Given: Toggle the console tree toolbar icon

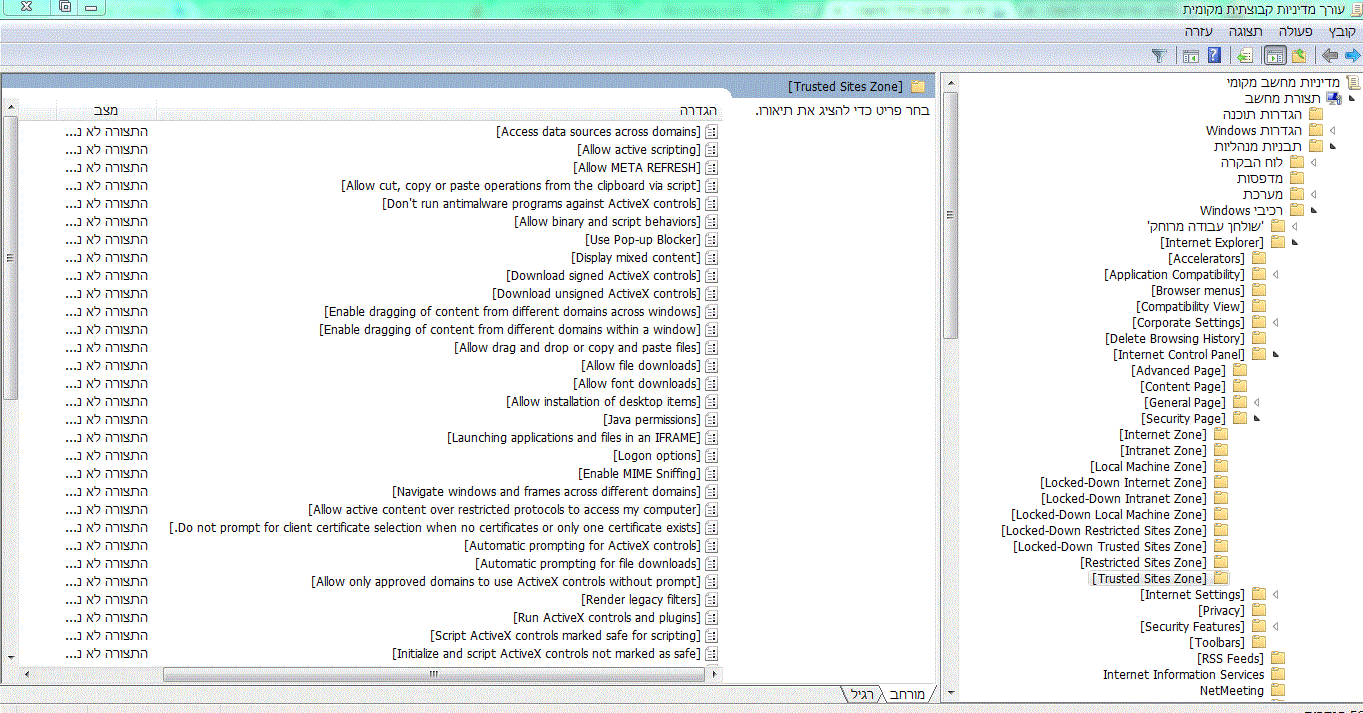Looking at the screenshot, I should coord(1275,56).
